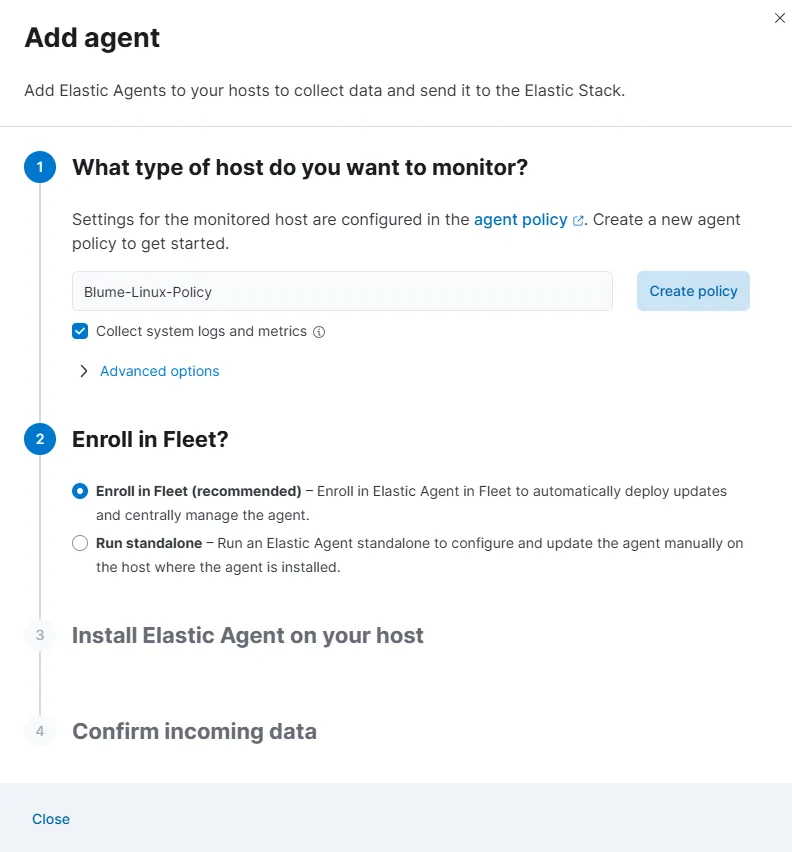Expand Advanced options using the chevron arrow
The width and height of the screenshot is (792, 852).
[x=84, y=371]
